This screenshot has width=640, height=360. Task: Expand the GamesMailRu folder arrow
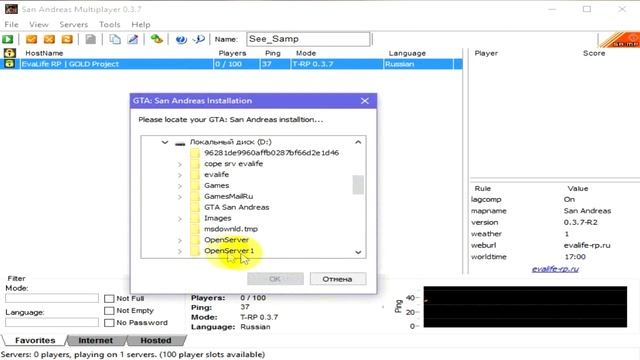click(x=180, y=197)
